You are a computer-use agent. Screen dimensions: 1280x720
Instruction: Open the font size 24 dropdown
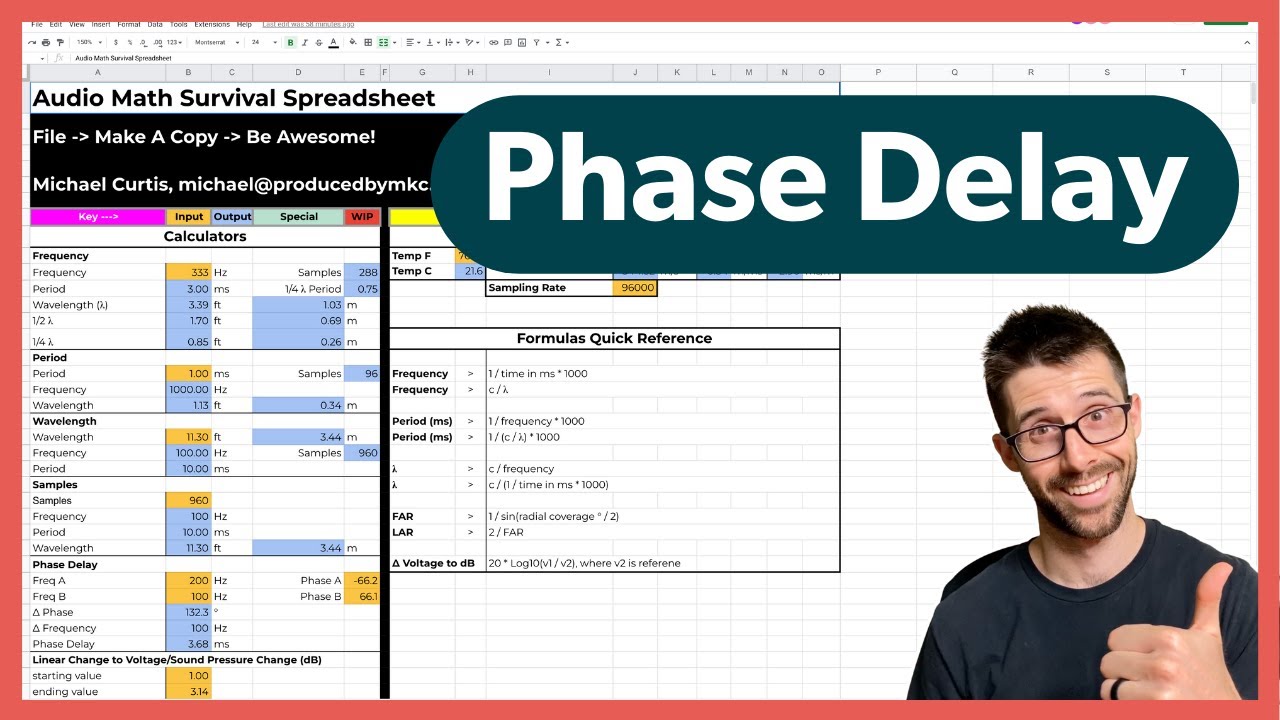[265, 42]
